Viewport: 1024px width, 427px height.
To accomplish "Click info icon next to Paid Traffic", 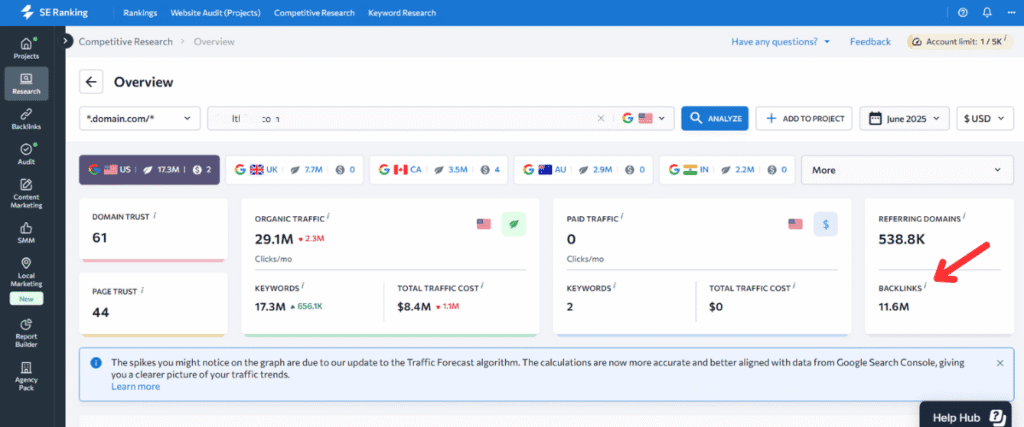I will (x=622, y=215).
